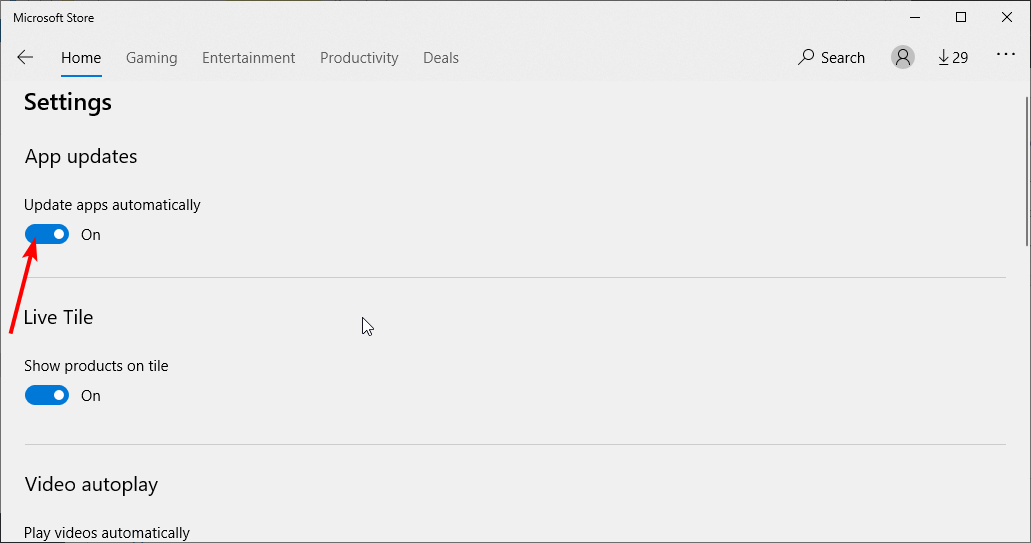Viewport: 1031px width, 543px height.
Task: Click the vertical scrollbar thumb
Action: [x=1028, y=171]
